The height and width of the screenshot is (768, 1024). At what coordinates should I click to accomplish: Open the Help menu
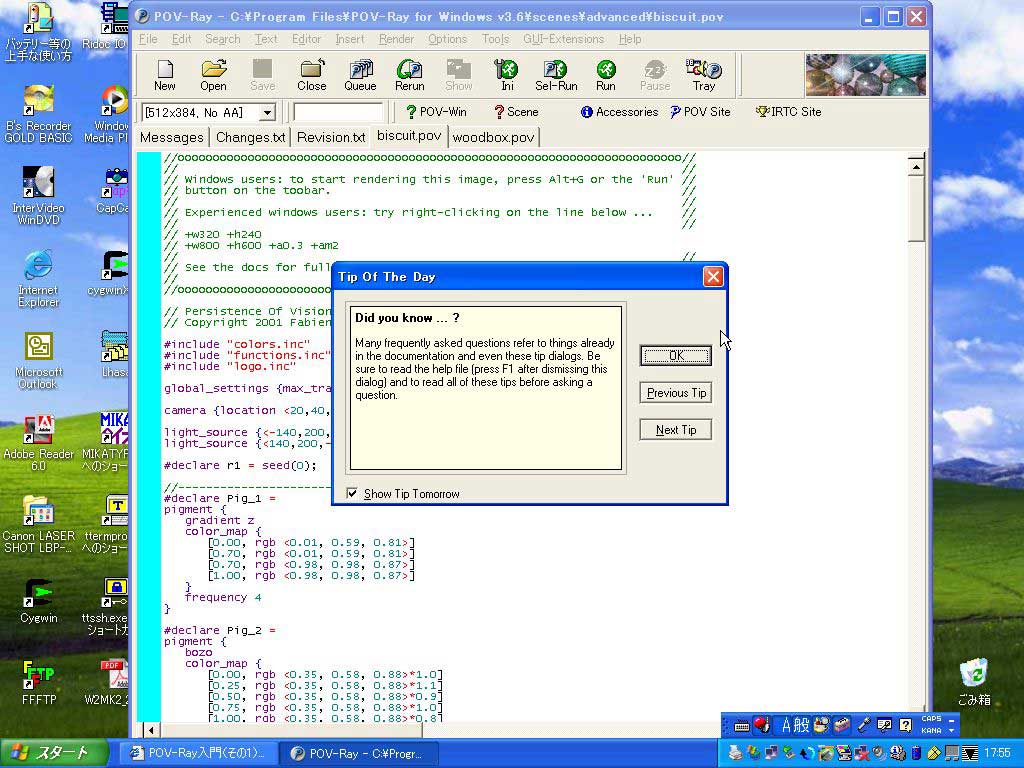click(630, 39)
